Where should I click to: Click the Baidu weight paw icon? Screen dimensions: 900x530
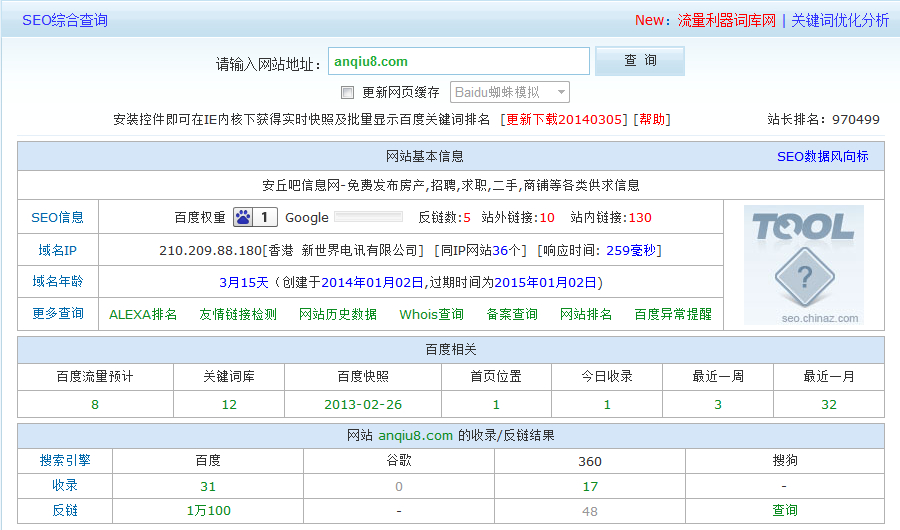243,217
